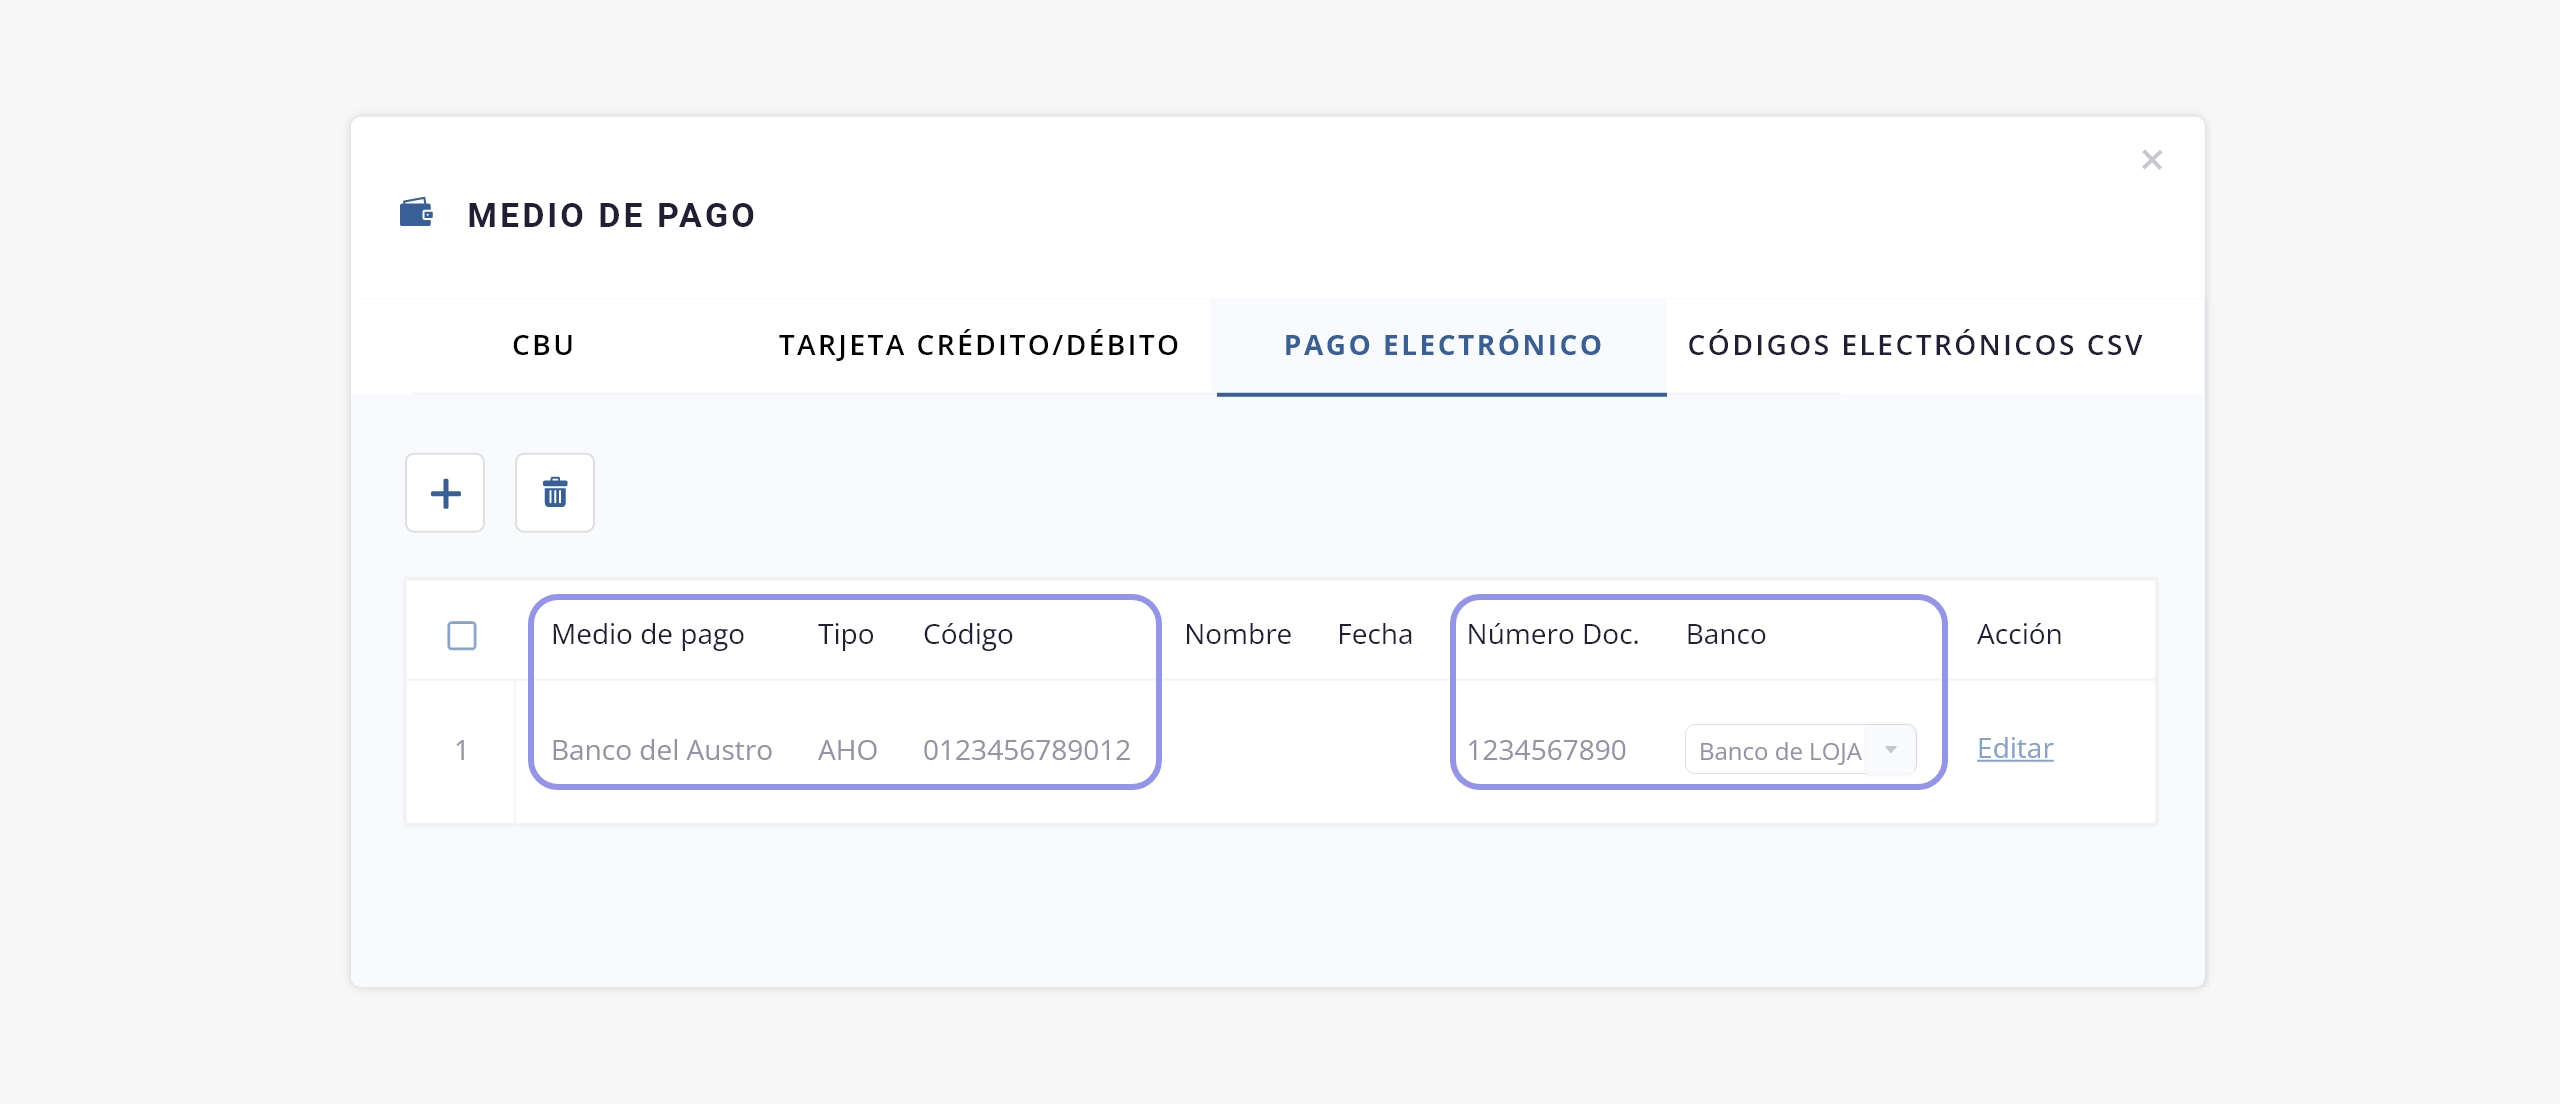The height and width of the screenshot is (1104, 2560).
Task: Click the Medio de pago column header
Action: (648, 634)
